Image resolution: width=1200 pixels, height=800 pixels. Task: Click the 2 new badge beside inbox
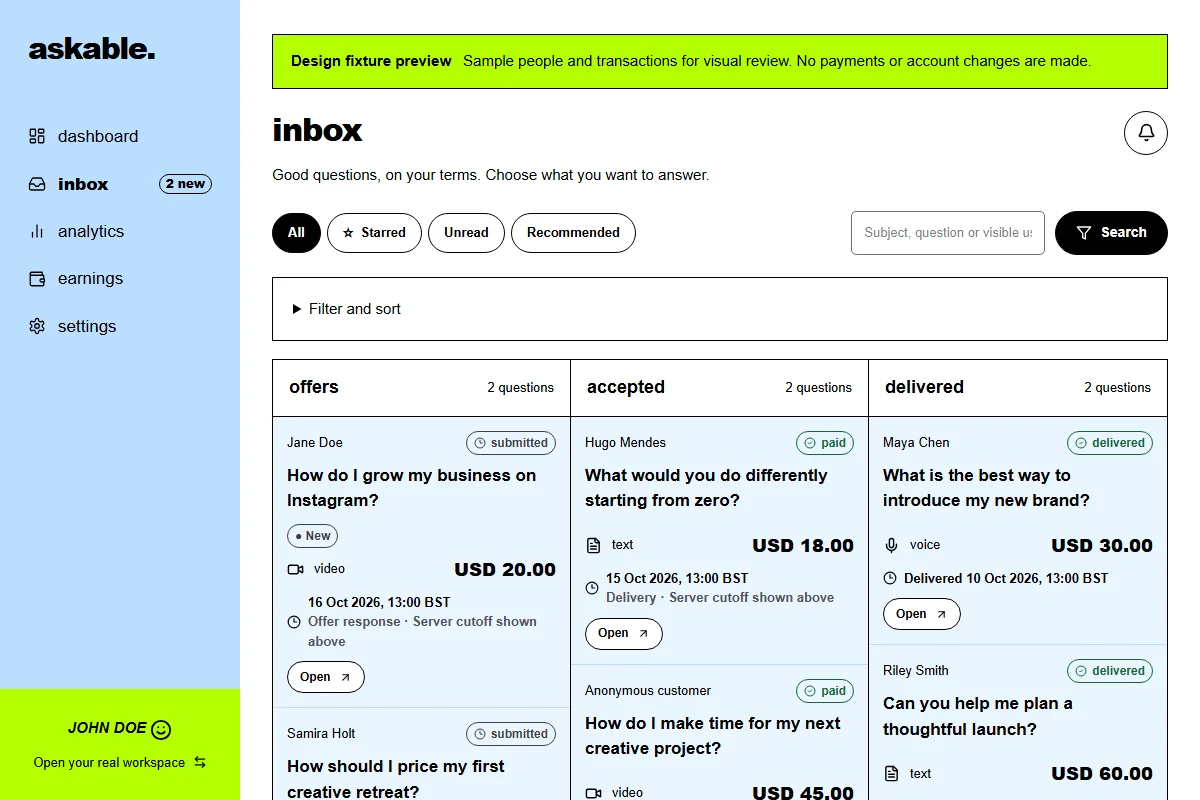[185, 184]
